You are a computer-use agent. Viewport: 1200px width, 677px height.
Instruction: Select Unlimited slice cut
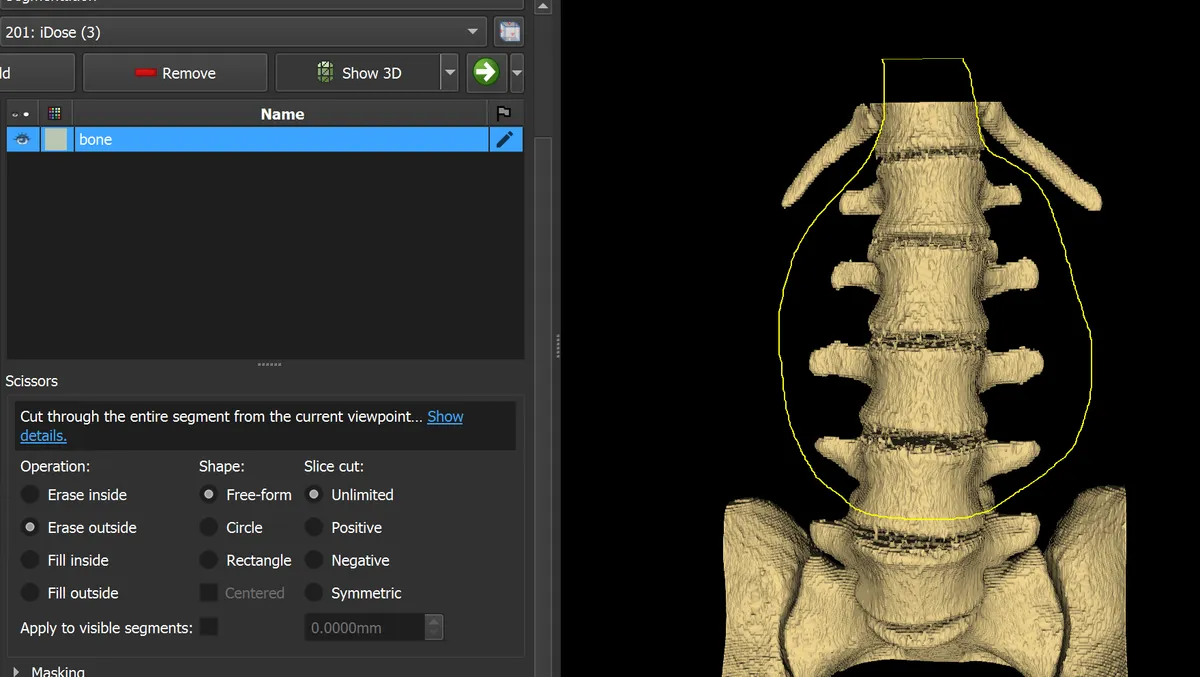coord(349,495)
